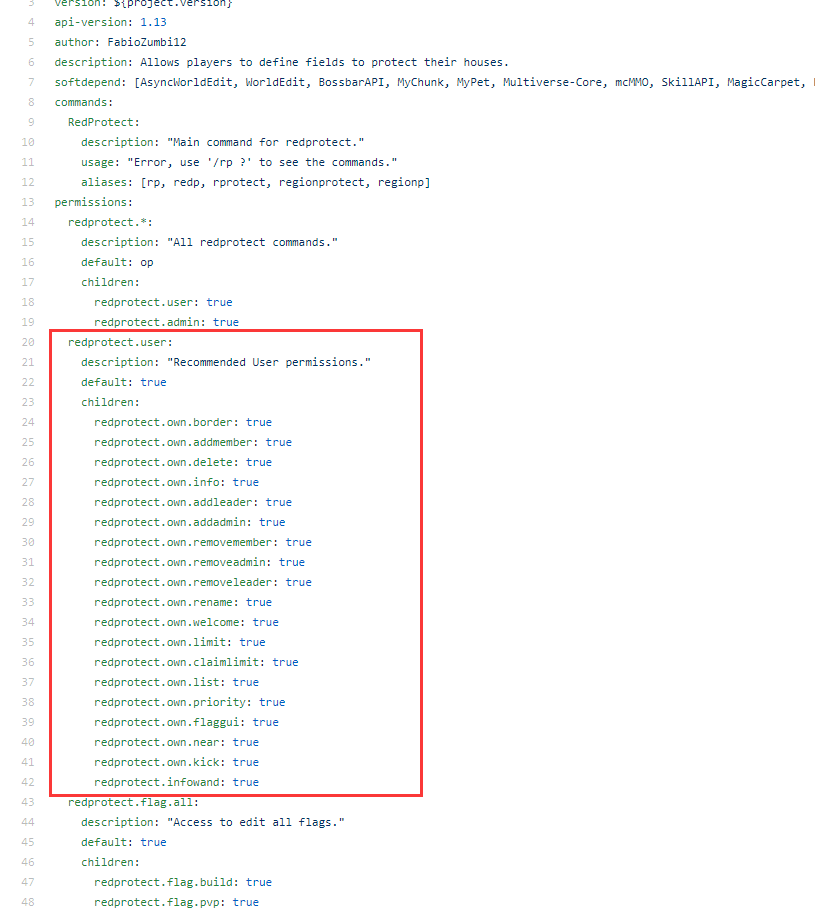Click the 'permissions:' key
Screen dimensions: 815x917
[x=94, y=202]
